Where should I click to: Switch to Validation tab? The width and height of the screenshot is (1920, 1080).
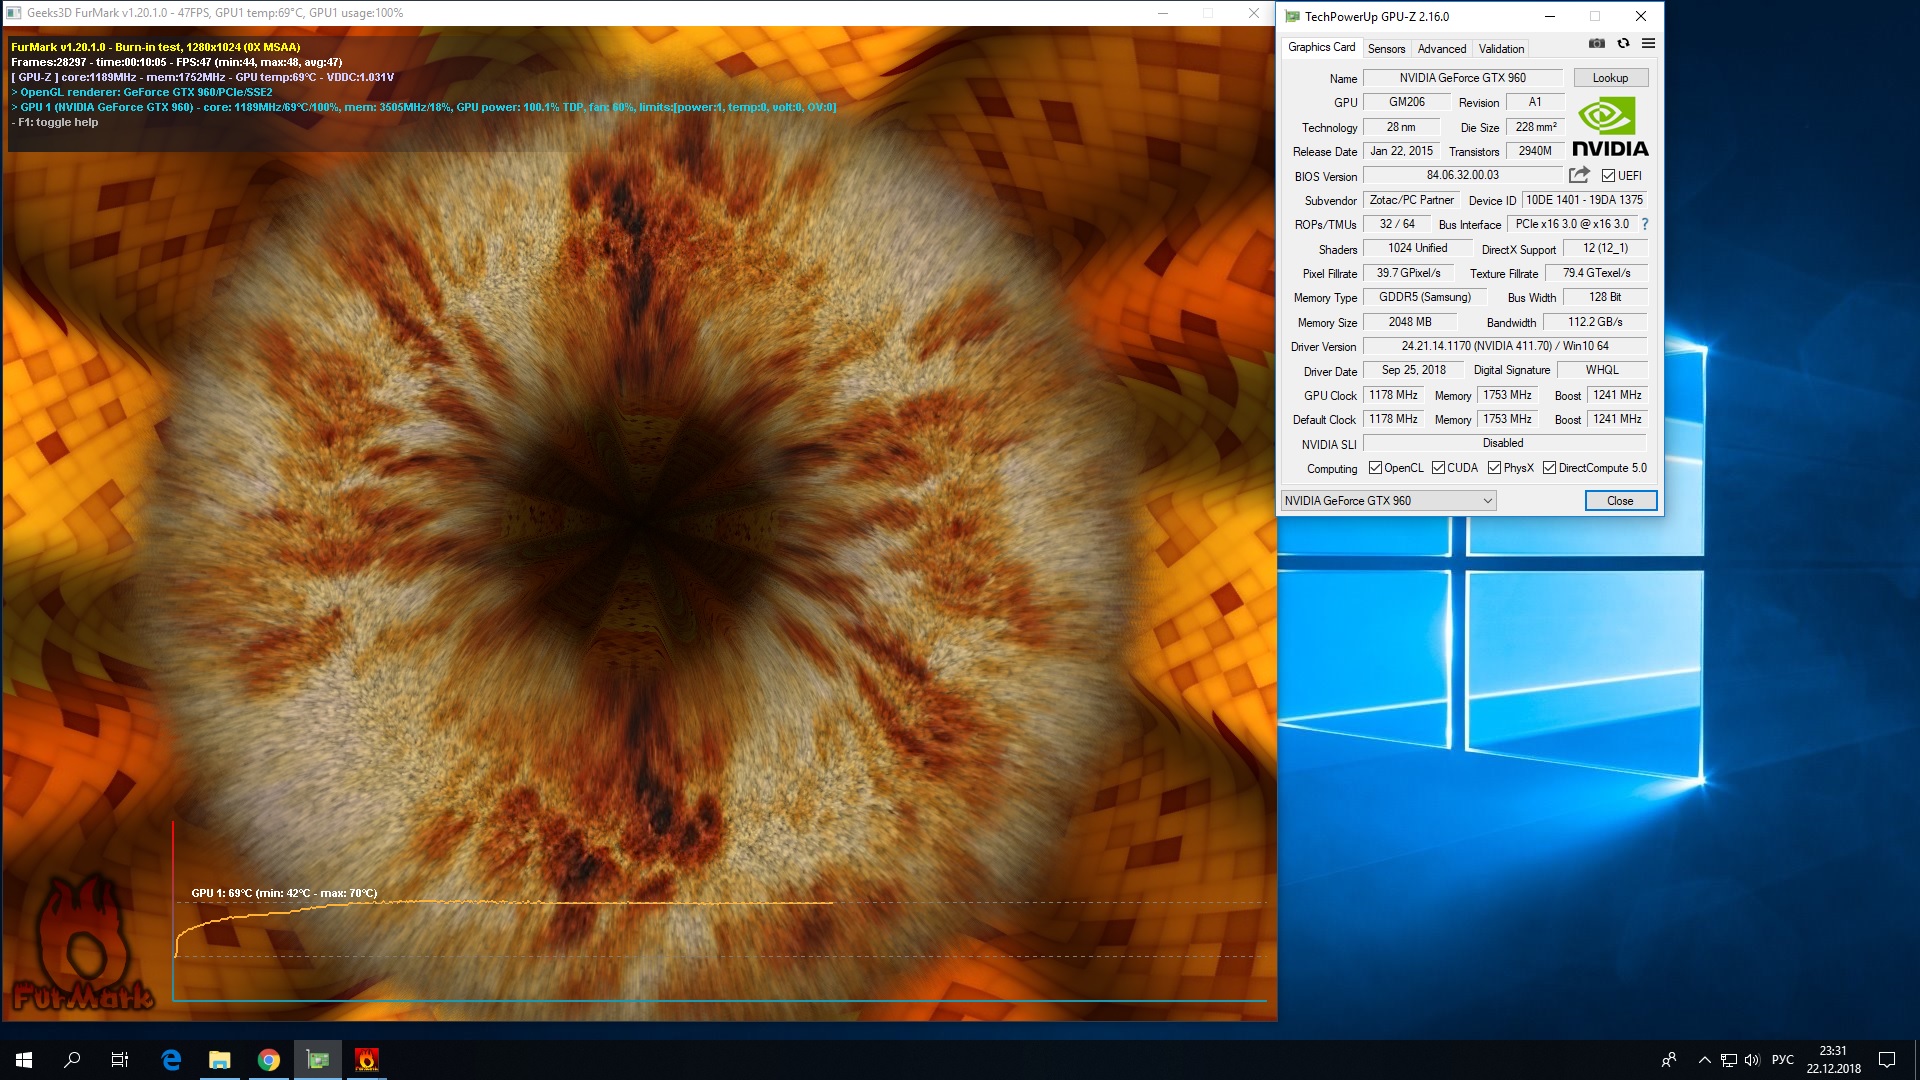coord(1501,48)
